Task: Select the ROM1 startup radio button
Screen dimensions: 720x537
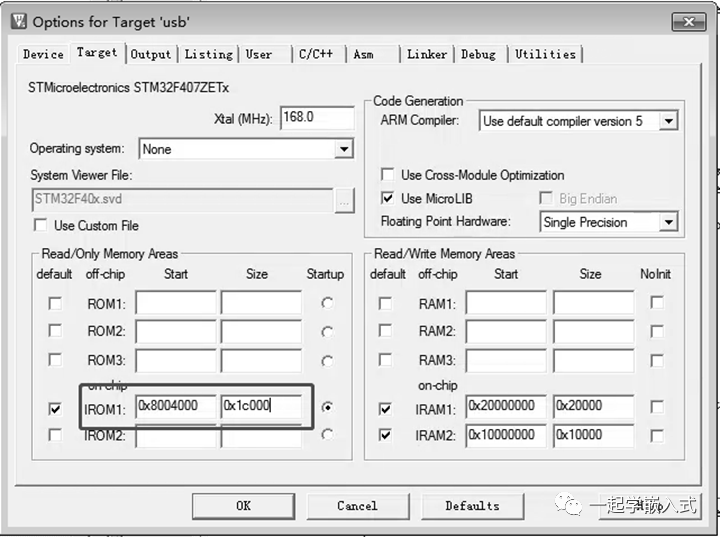Action: pyautogui.click(x=326, y=303)
